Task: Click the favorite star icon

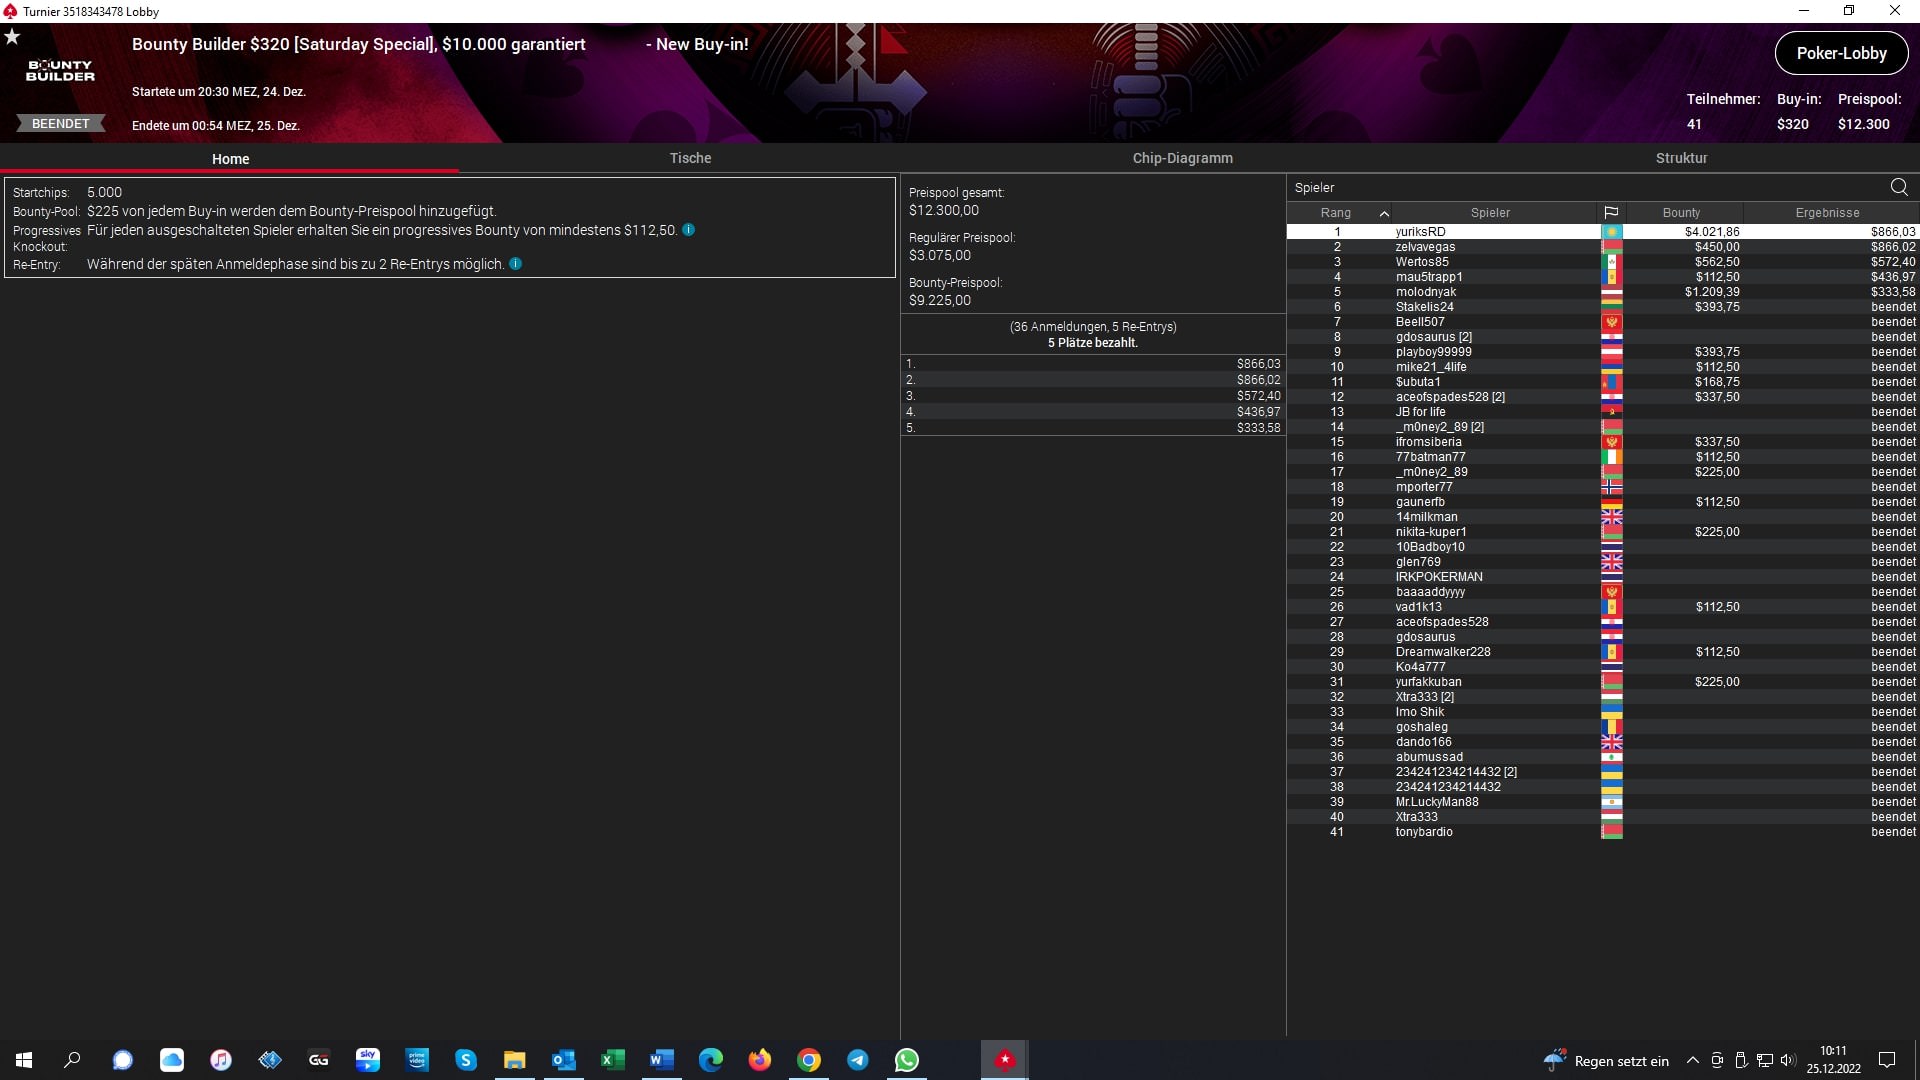Action: click(12, 37)
